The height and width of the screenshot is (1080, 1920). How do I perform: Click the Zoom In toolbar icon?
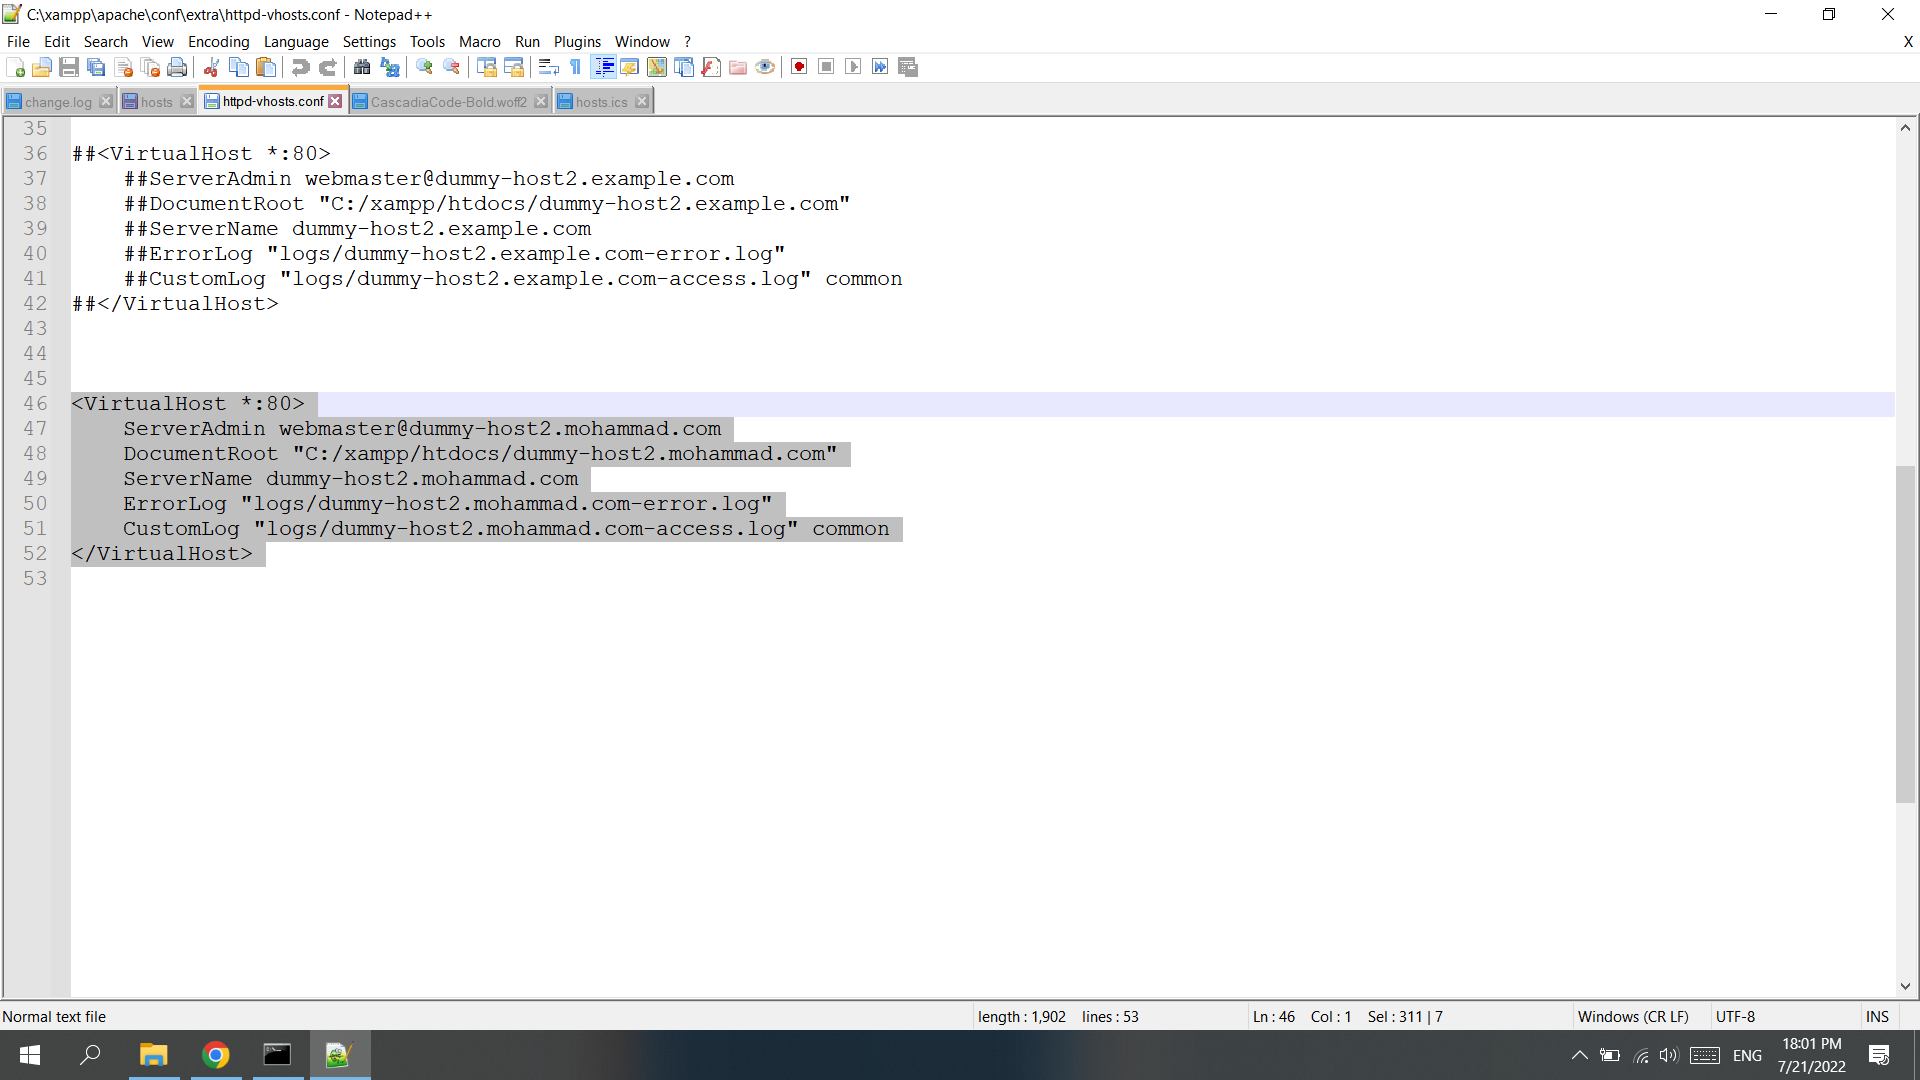pyautogui.click(x=424, y=67)
